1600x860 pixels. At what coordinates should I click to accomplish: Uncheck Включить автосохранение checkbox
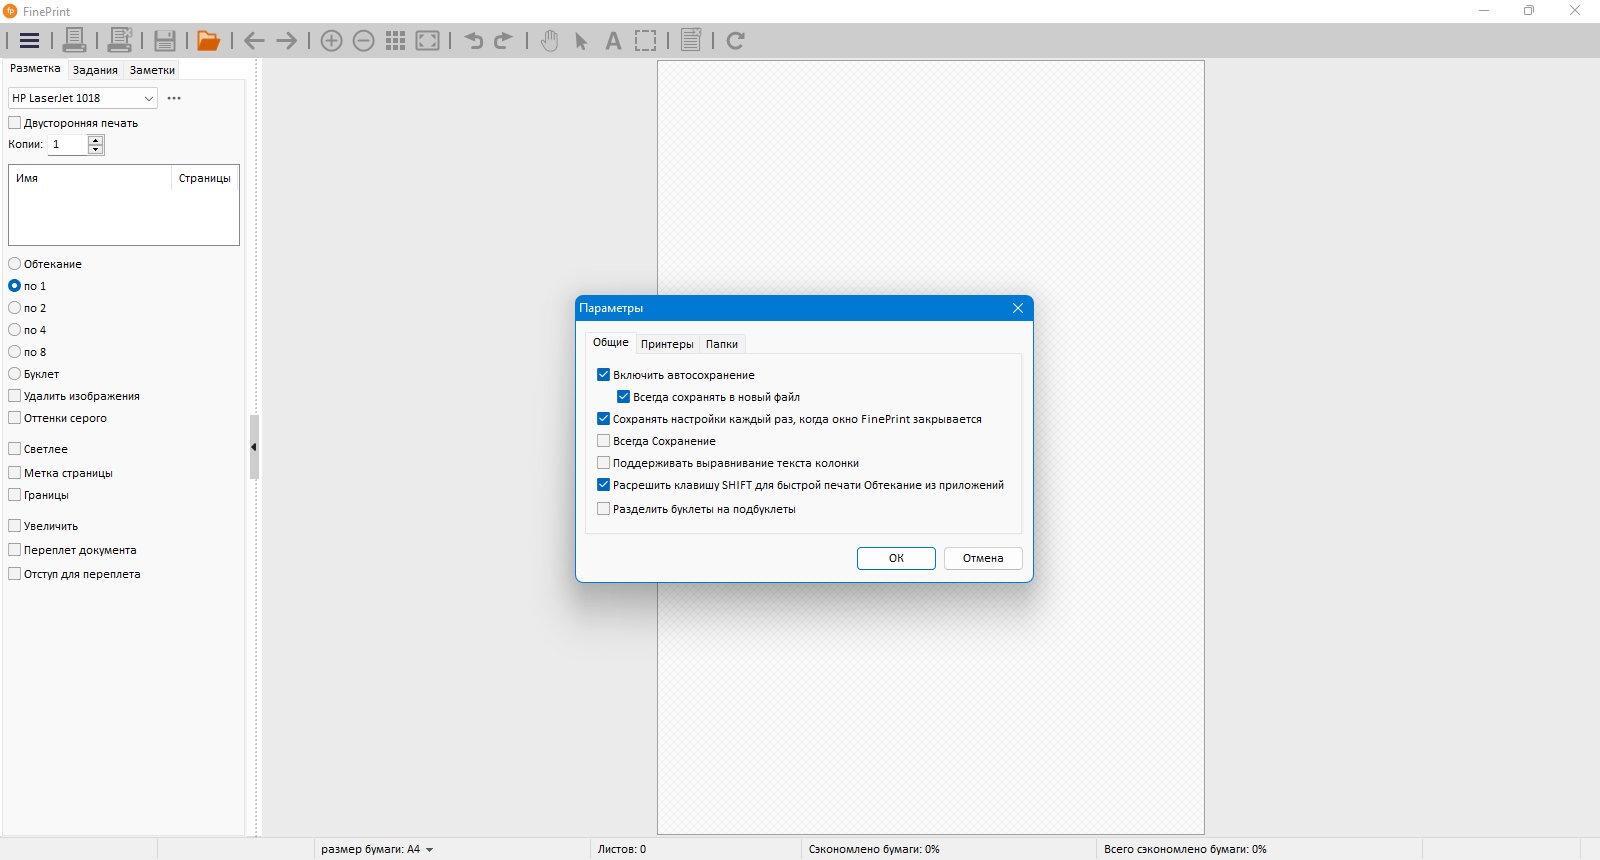[603, 375]
